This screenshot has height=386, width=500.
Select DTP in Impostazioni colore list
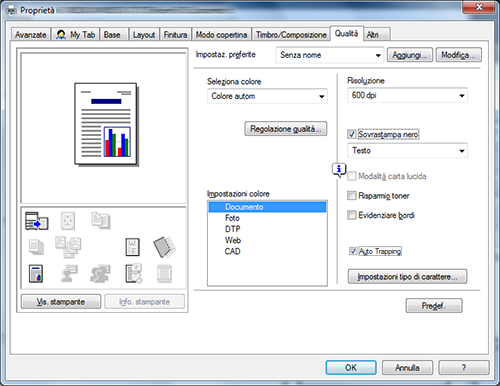coord(267,229)
